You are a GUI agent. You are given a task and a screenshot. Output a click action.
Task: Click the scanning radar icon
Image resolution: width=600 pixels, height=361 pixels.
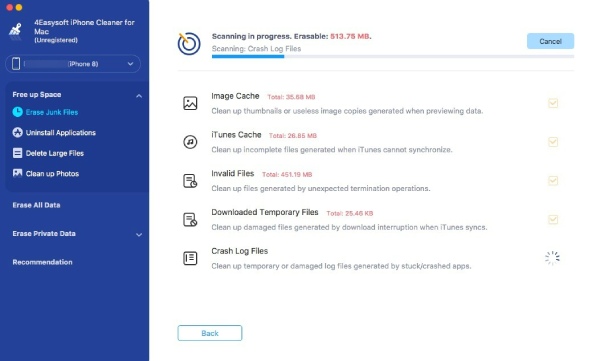(189, 43)
